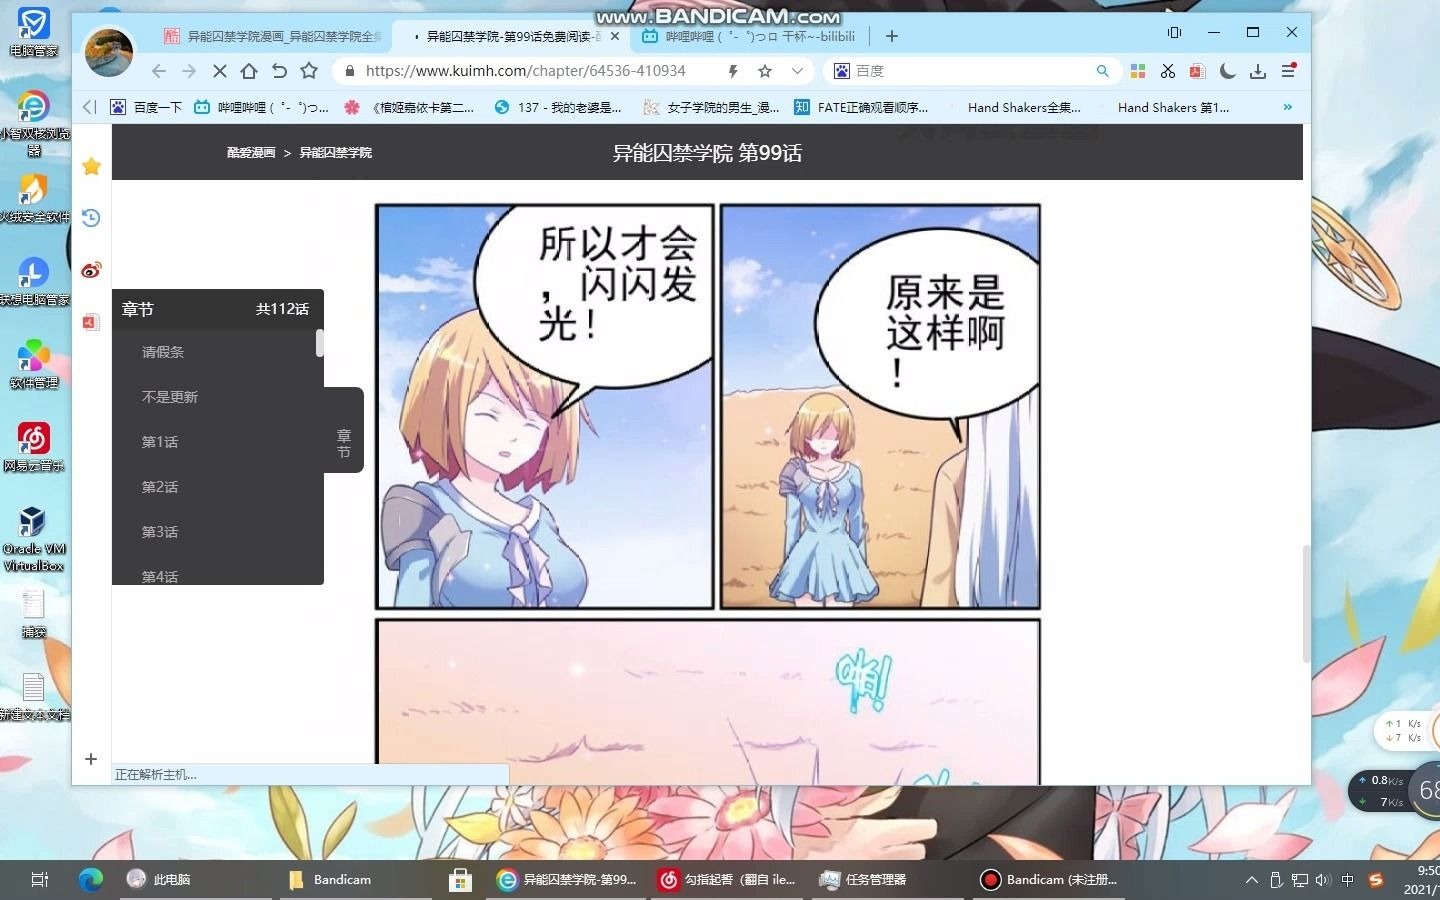Open Windows Task View taskbar icon
Image resolution: width=1440 pixels, height=900 pixels.
[x=39, y=880]
